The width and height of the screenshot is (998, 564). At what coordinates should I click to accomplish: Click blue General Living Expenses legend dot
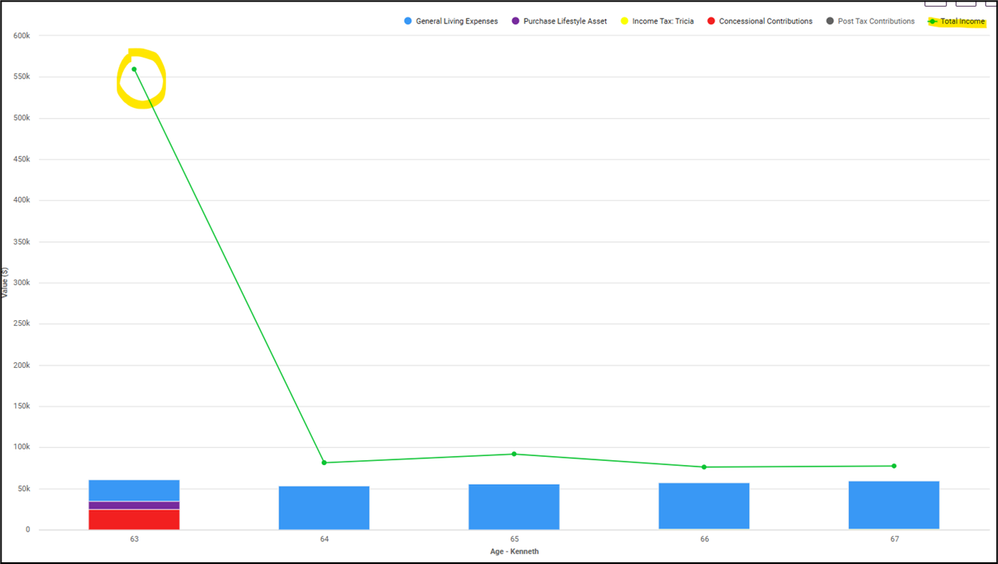406,21
